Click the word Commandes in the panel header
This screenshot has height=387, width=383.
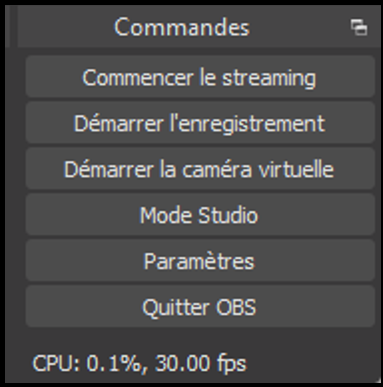(182, 27)
